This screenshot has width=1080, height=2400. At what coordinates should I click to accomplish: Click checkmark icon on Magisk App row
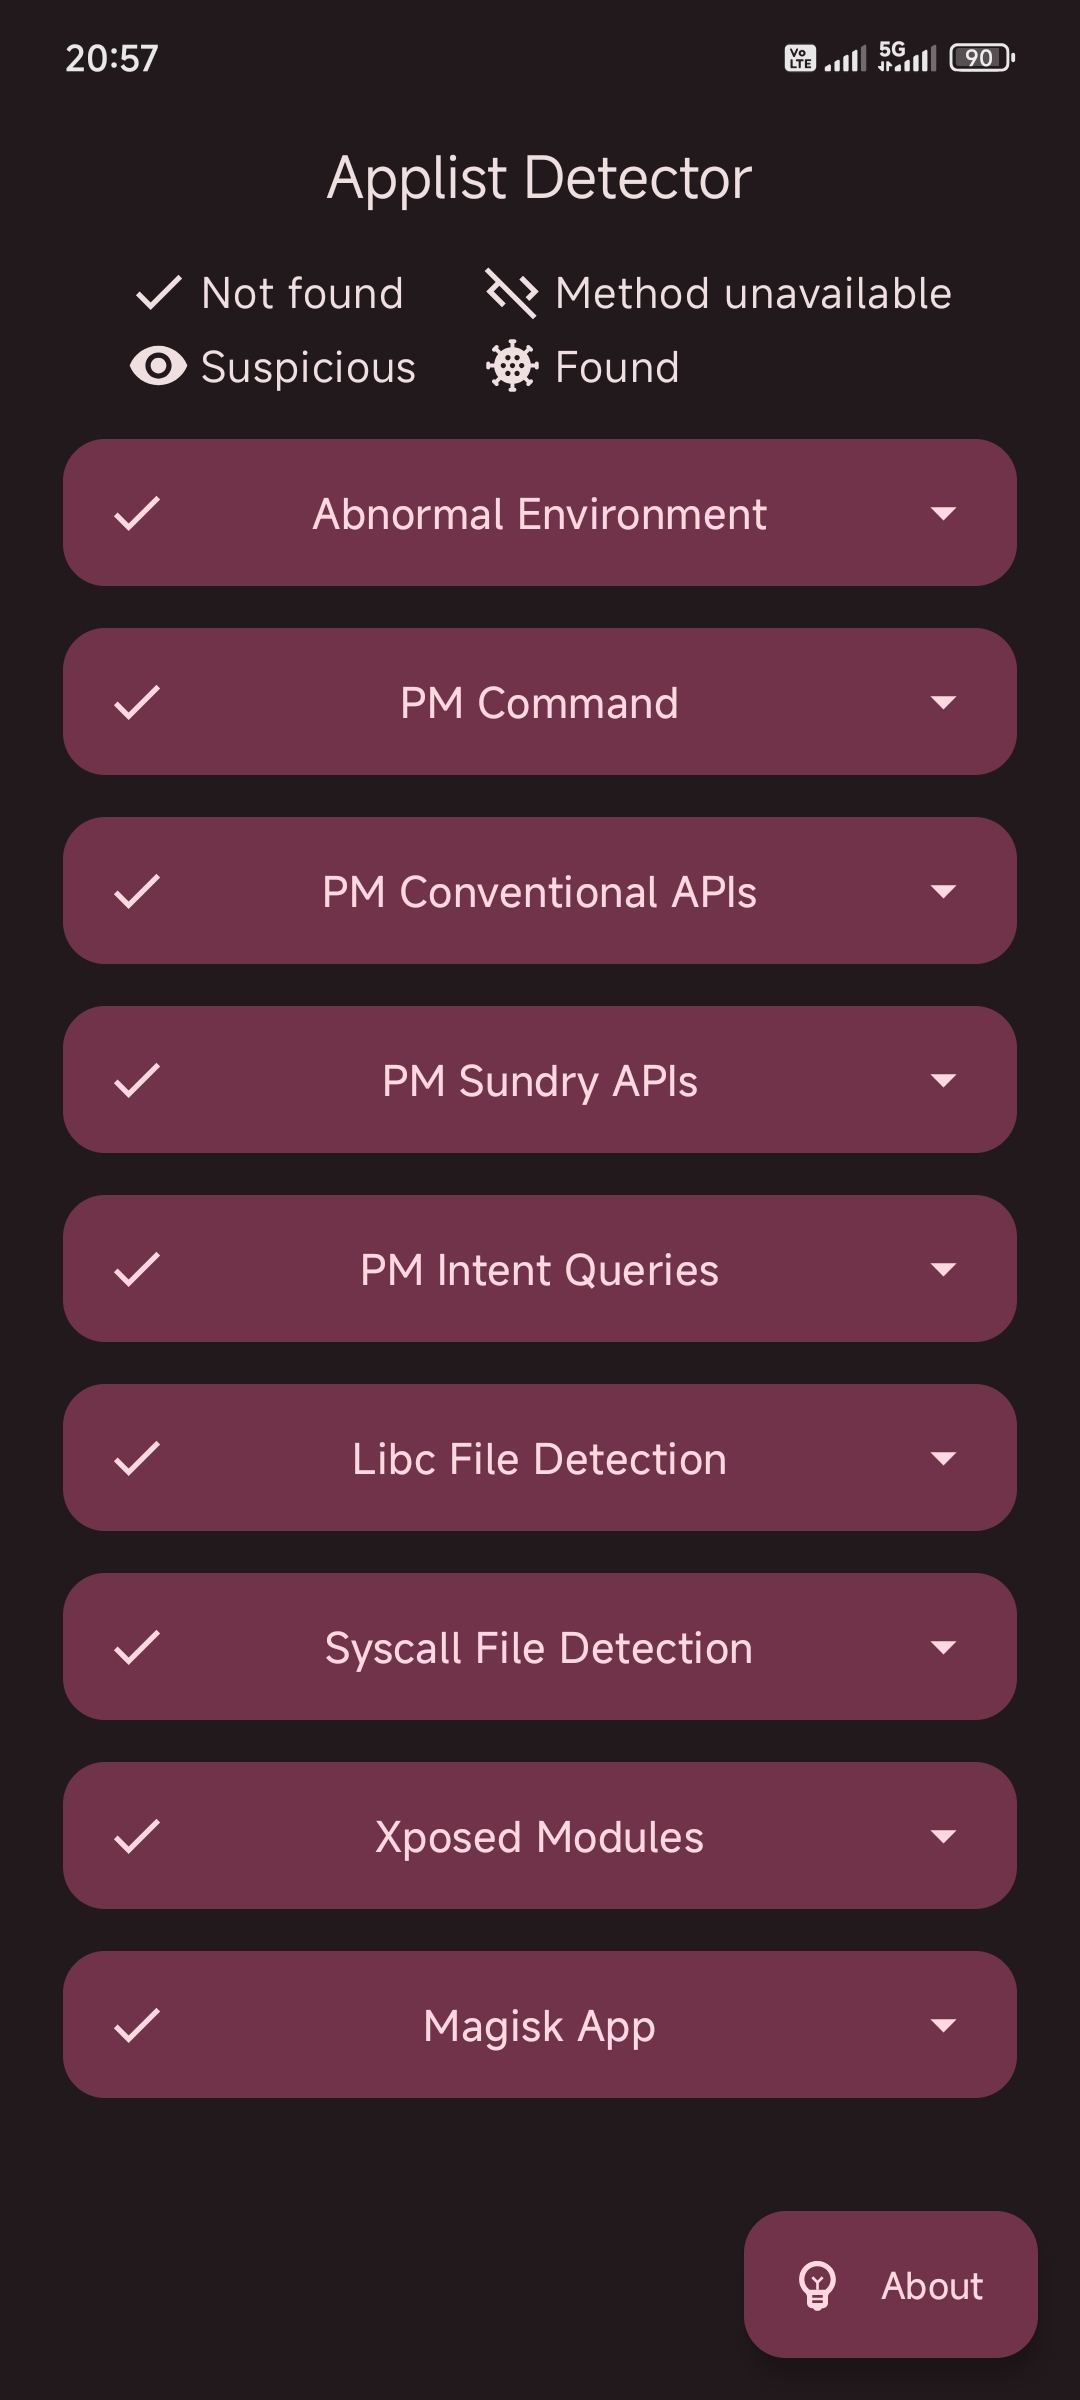[x=137, y=2025]
